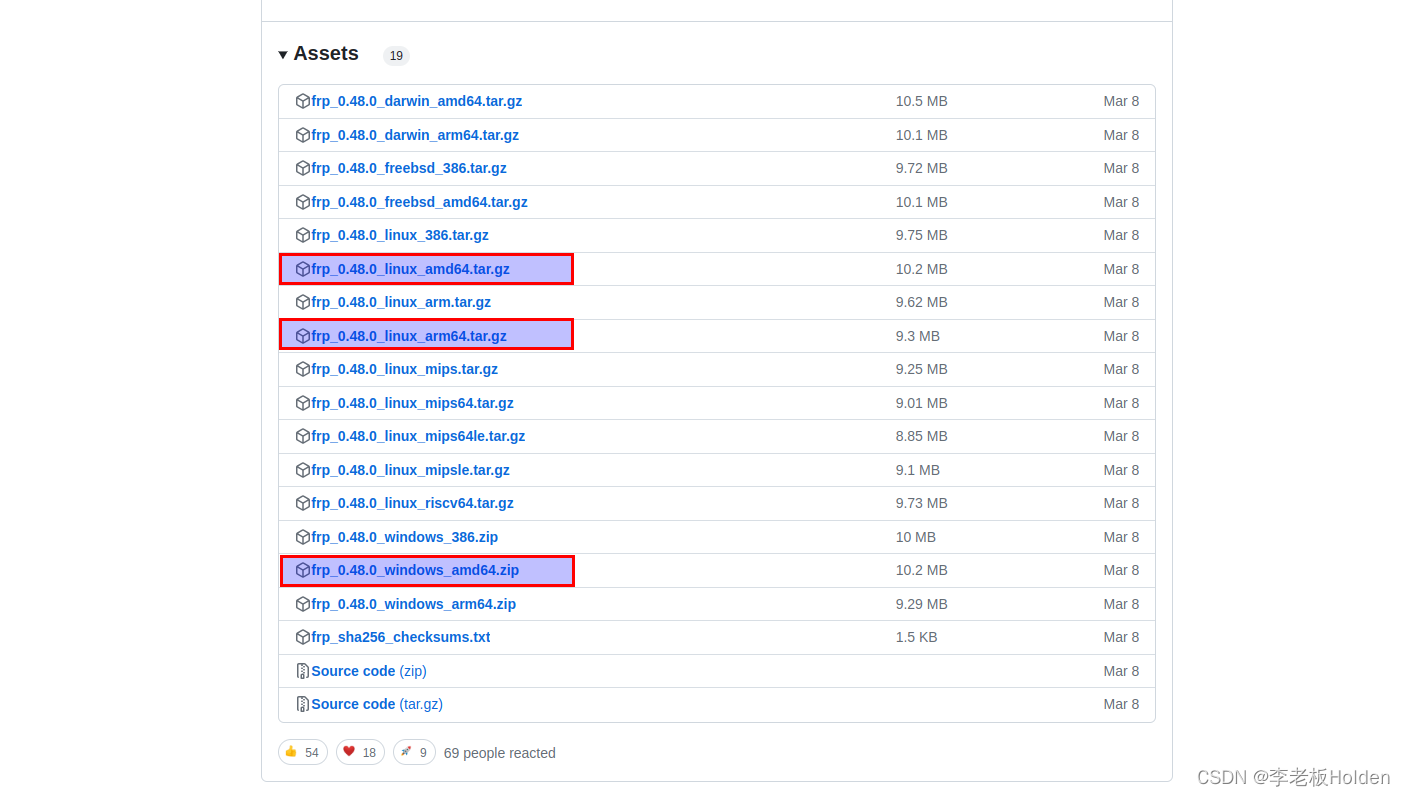Download frp_0.48.0_windows_amd64.zip
The image size is (1405, 796).
[415, 570]
